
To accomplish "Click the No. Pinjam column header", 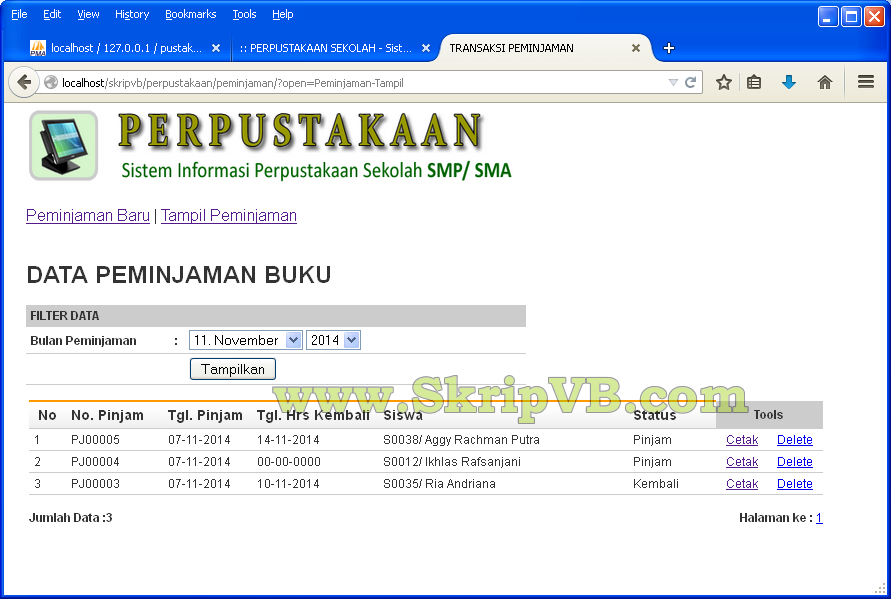I will click(107, 415).
